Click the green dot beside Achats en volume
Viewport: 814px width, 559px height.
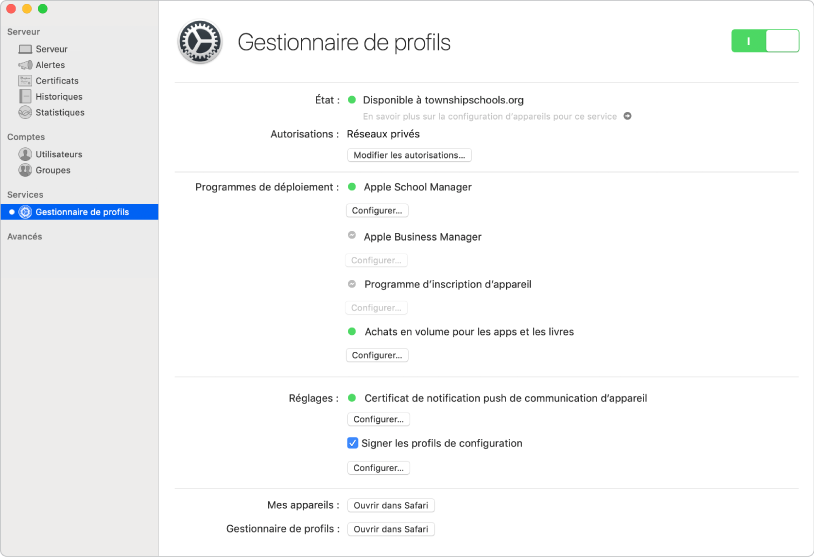pos(351,331)
